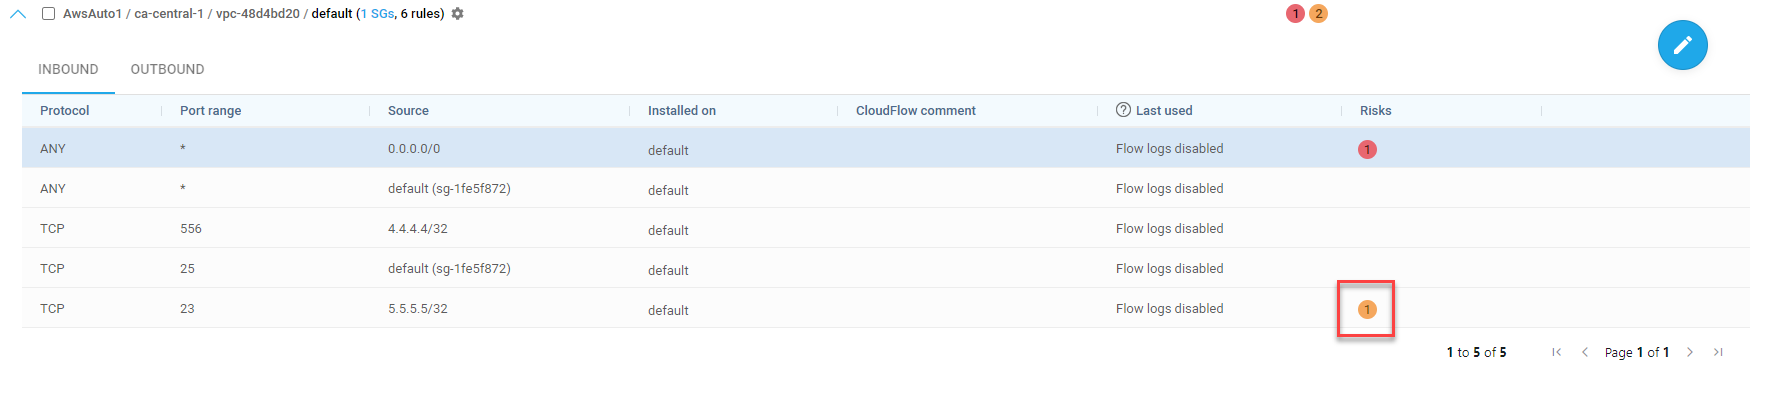Screen dimensions: 1773x396
Task: Collapse the security group panel chevron
Action: pyautogui.click(x=18, y=14)
